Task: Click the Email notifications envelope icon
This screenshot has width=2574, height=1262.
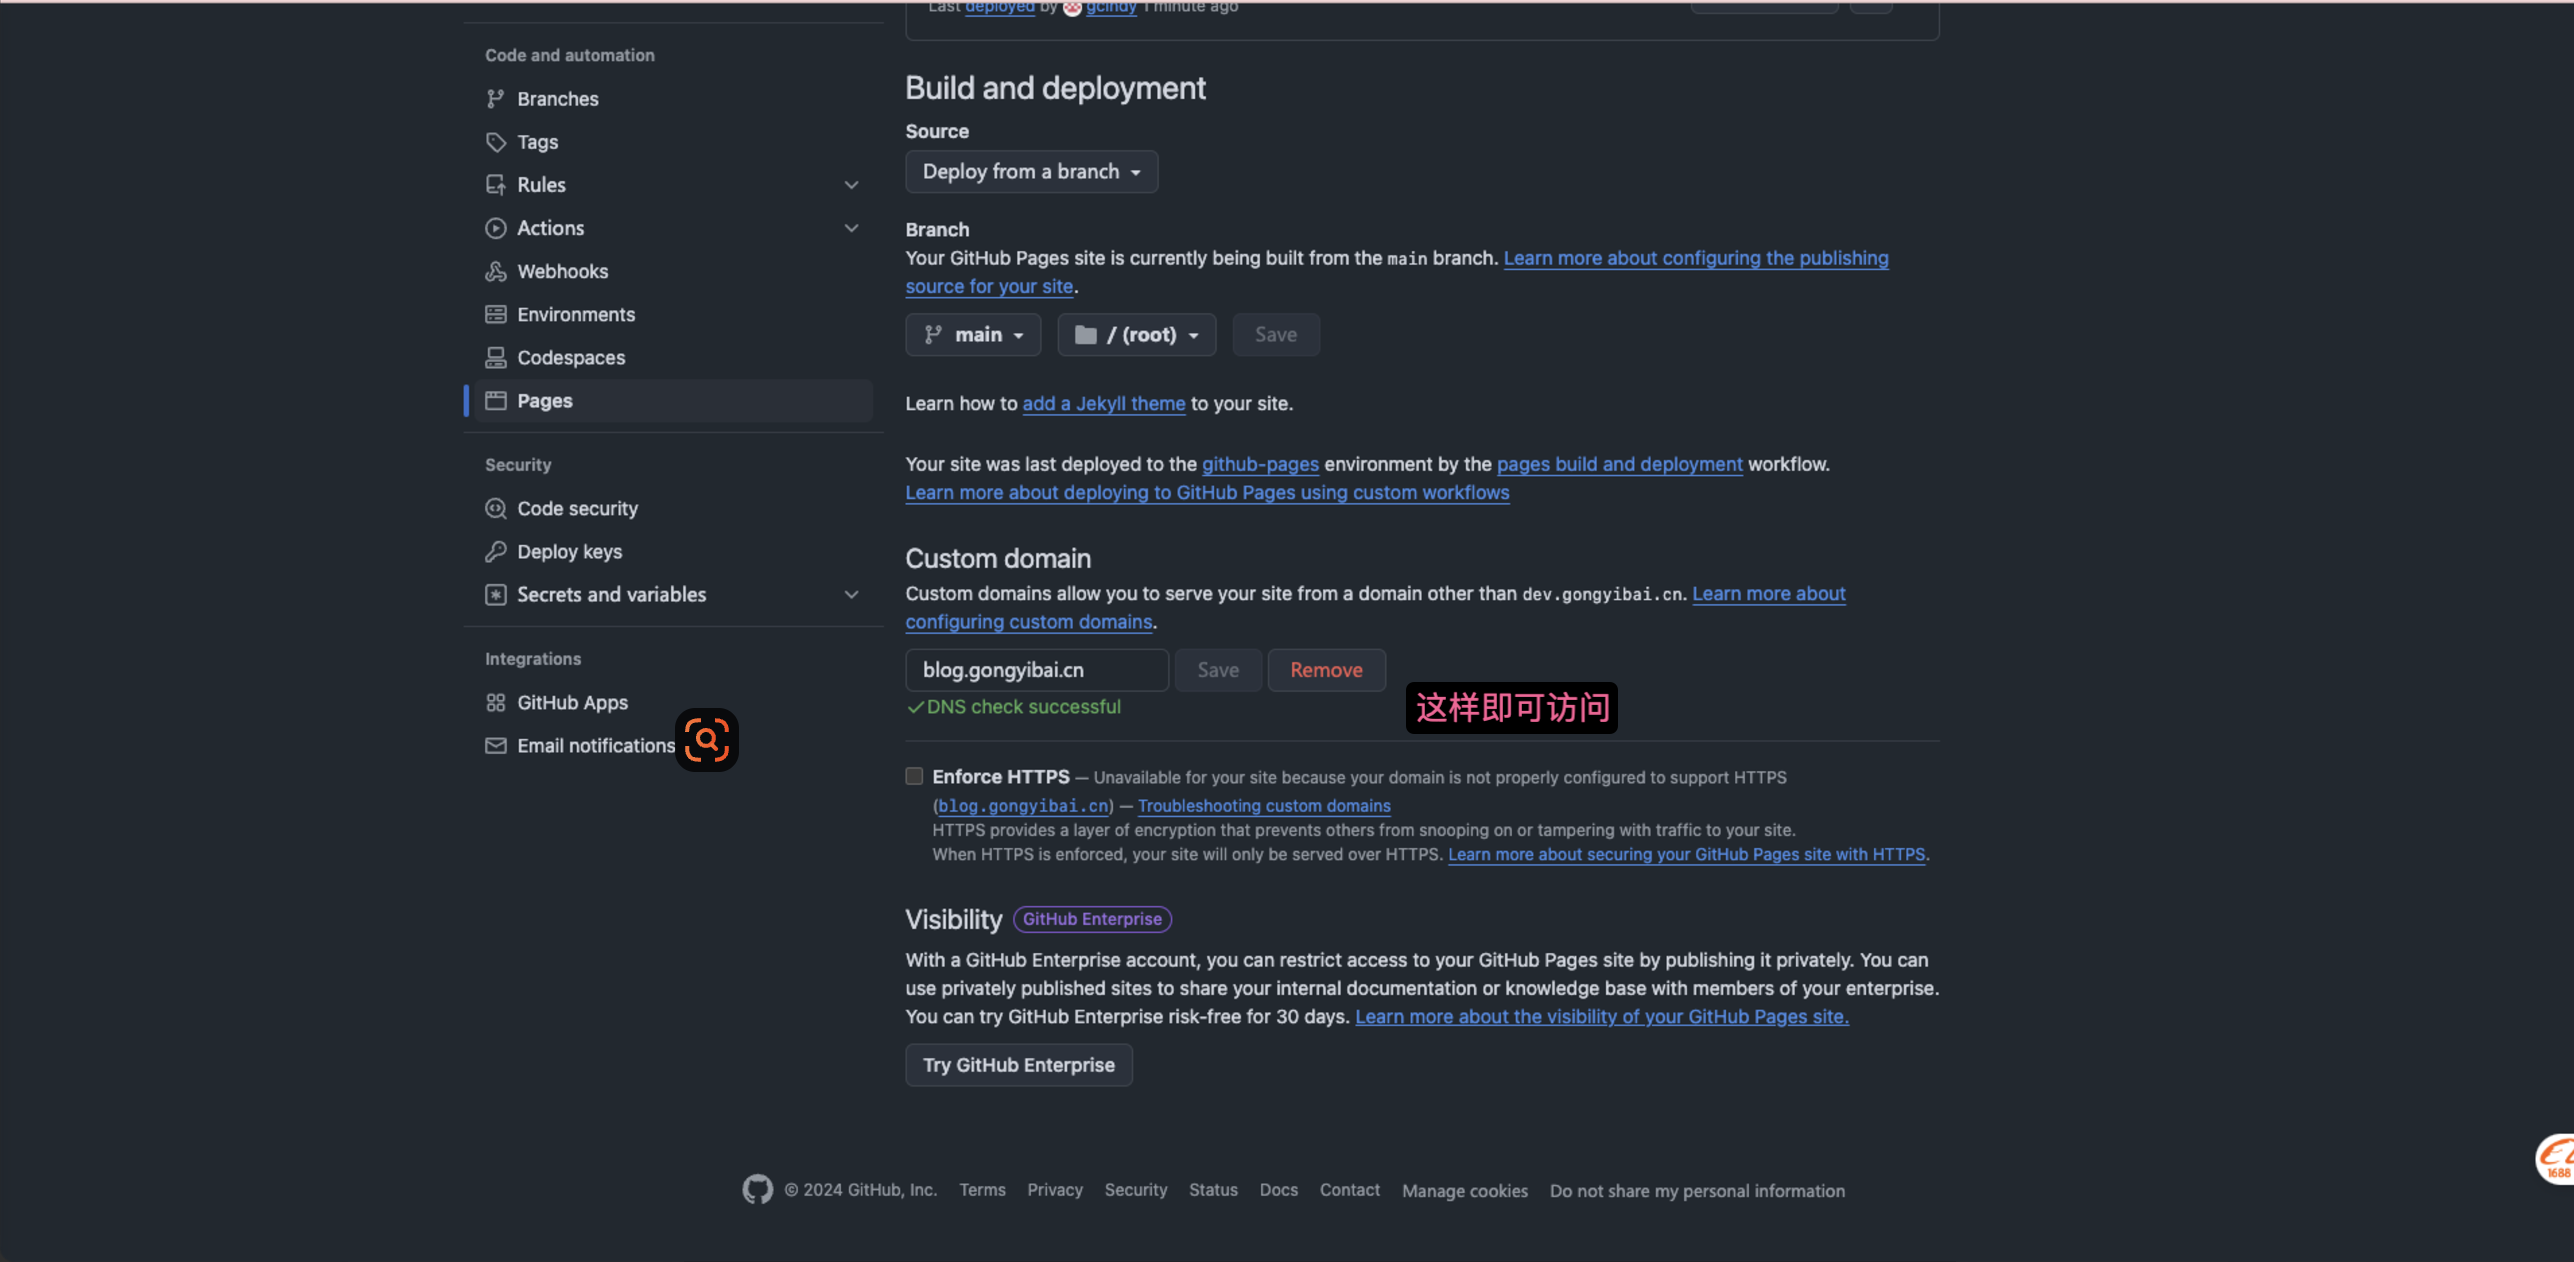Action: point(495,745)
